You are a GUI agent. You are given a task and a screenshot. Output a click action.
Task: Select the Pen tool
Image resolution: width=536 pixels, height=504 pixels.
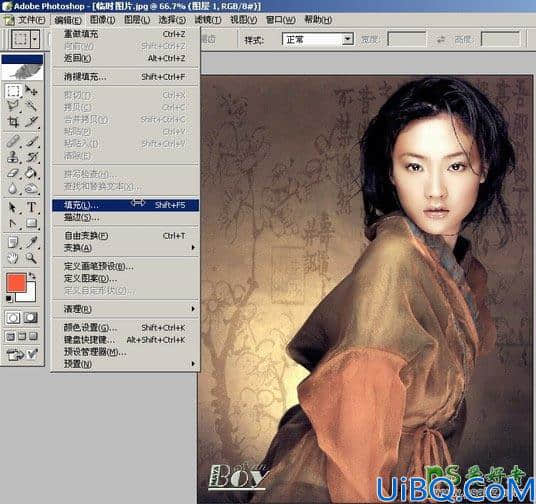pyautogui.click(x=13, y=223)
